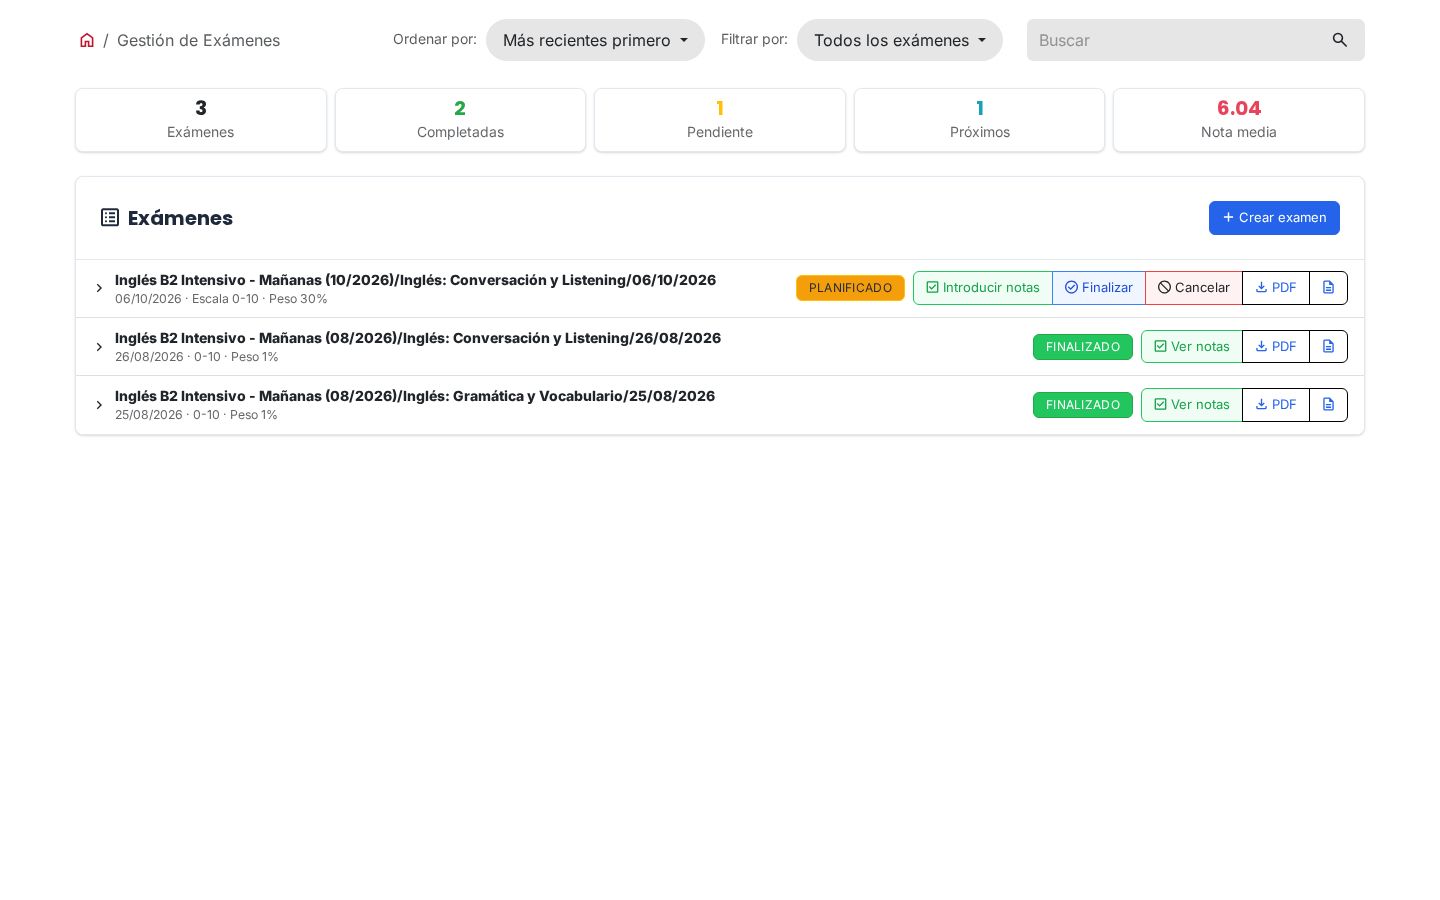Click '06/10/2026 · Escala 0-10 · Peso 30%' text
The height and width of the screenshot is (900, 1440).
(x=221, y=299)
